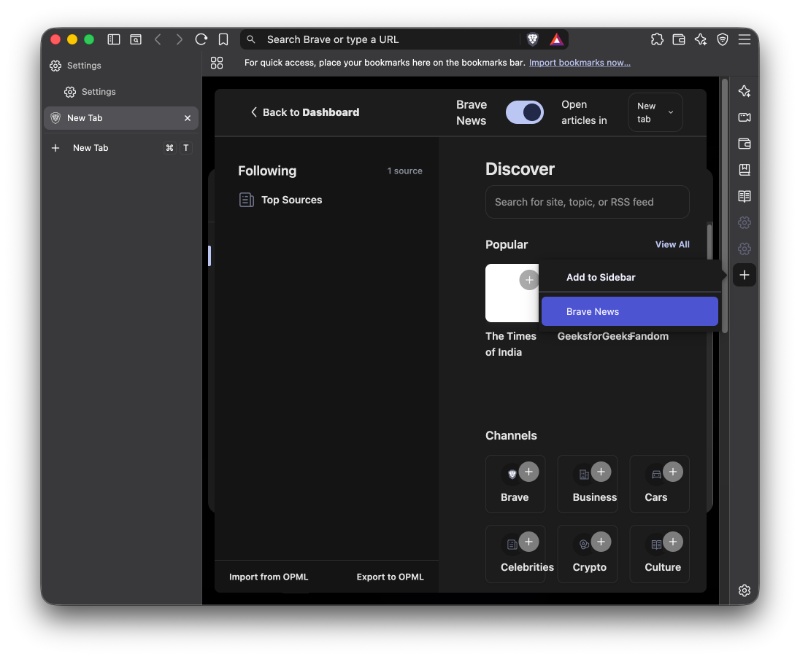Follow the Celebrities channel plus icon
The height and width of the screenshot is (659, 800).
click(529, 542)
